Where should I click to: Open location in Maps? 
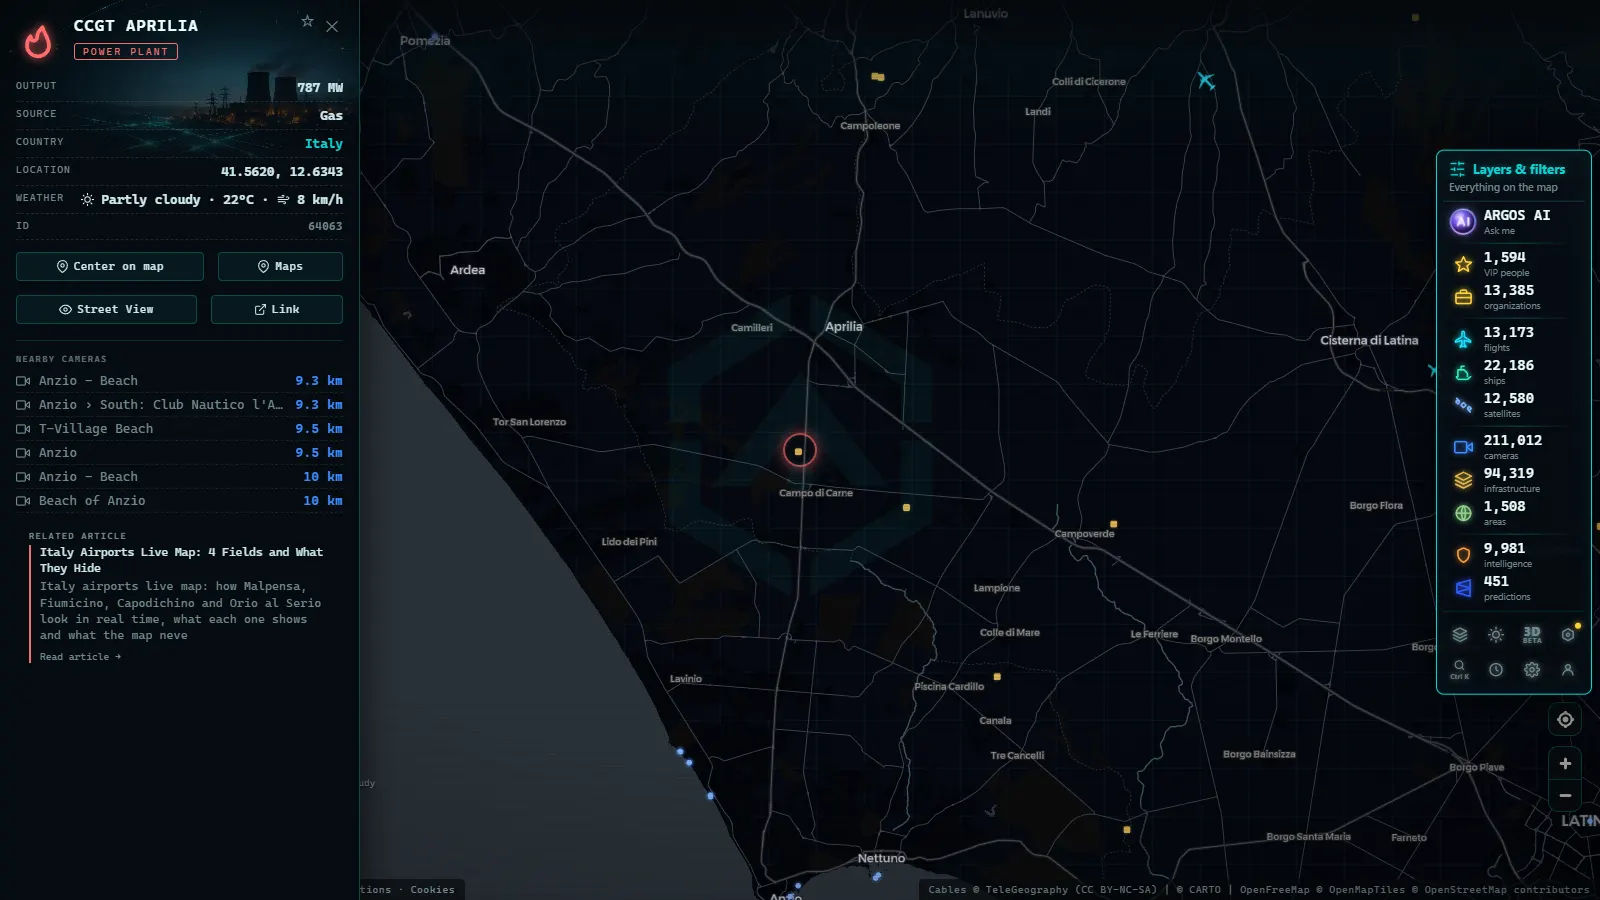pos(280,266)
